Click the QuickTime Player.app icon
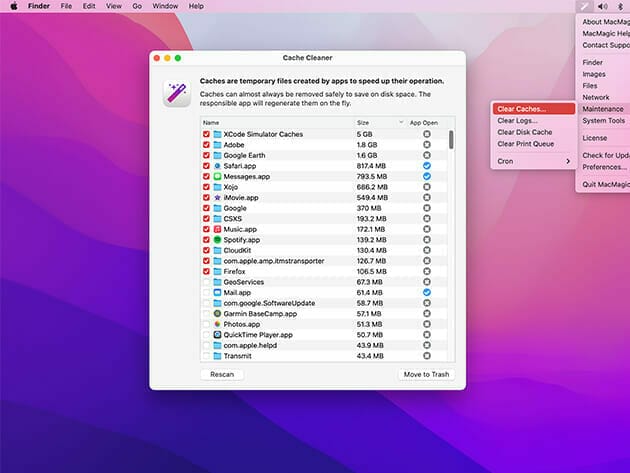630x473 pixels. (x=217, y=335)
